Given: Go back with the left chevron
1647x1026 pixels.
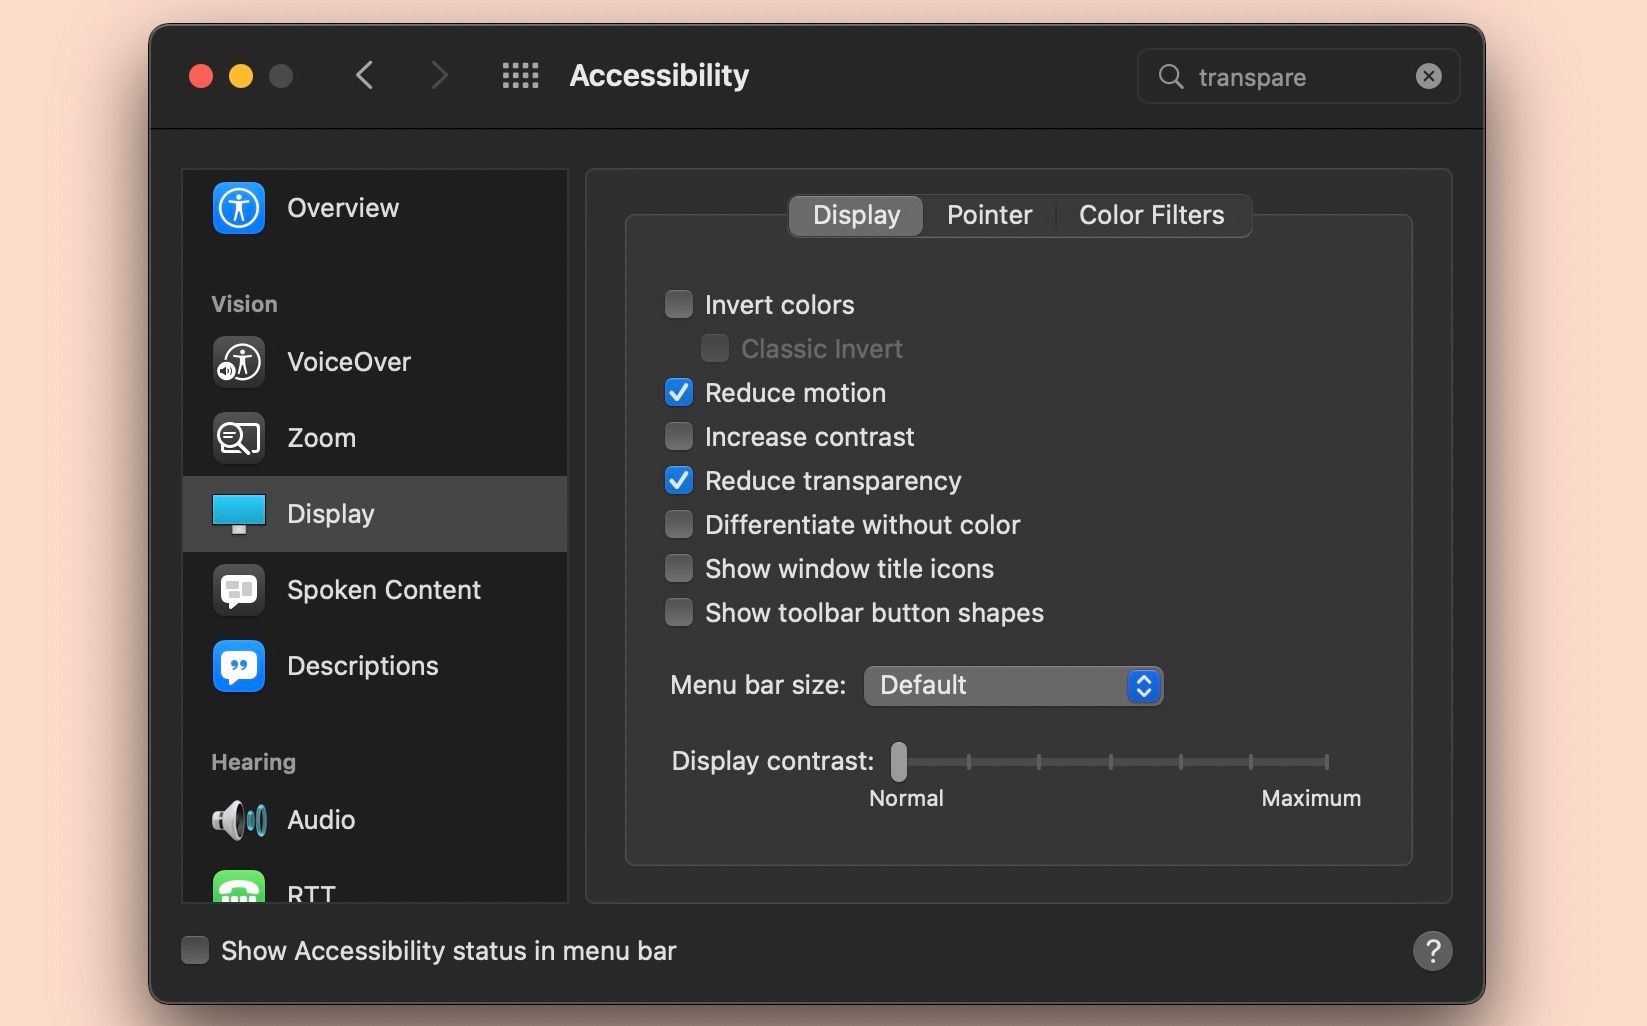Looking at the screenshot, I should 365,76.
